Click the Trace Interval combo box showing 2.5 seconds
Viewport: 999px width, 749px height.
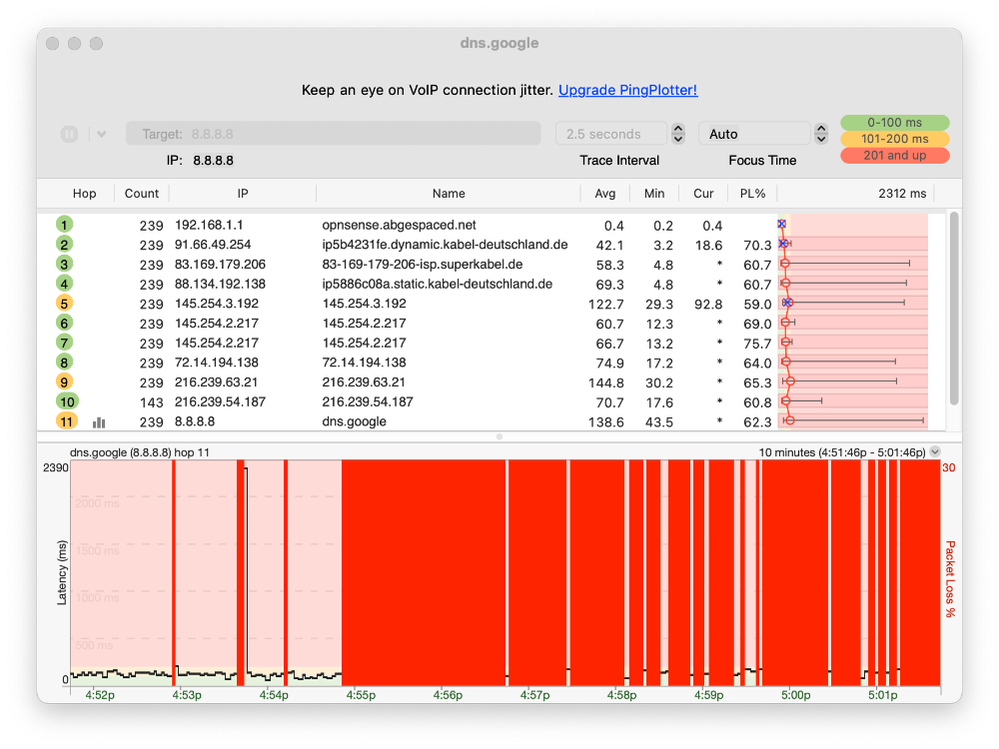tap(611, 134)
